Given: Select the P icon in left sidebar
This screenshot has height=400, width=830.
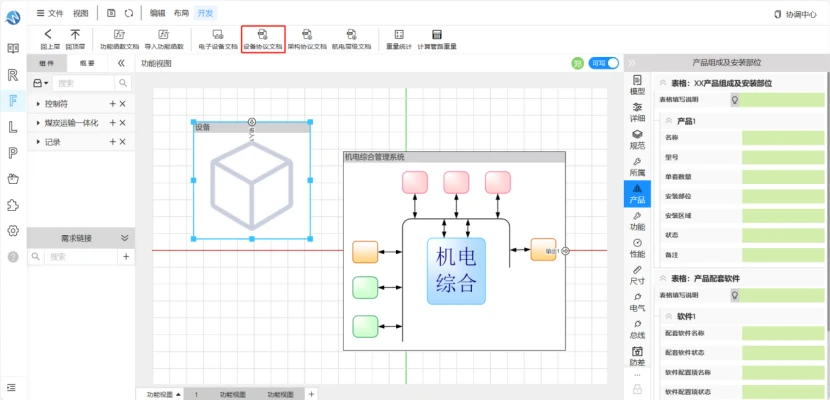Looking at the screenshot, I should (13, 153).
